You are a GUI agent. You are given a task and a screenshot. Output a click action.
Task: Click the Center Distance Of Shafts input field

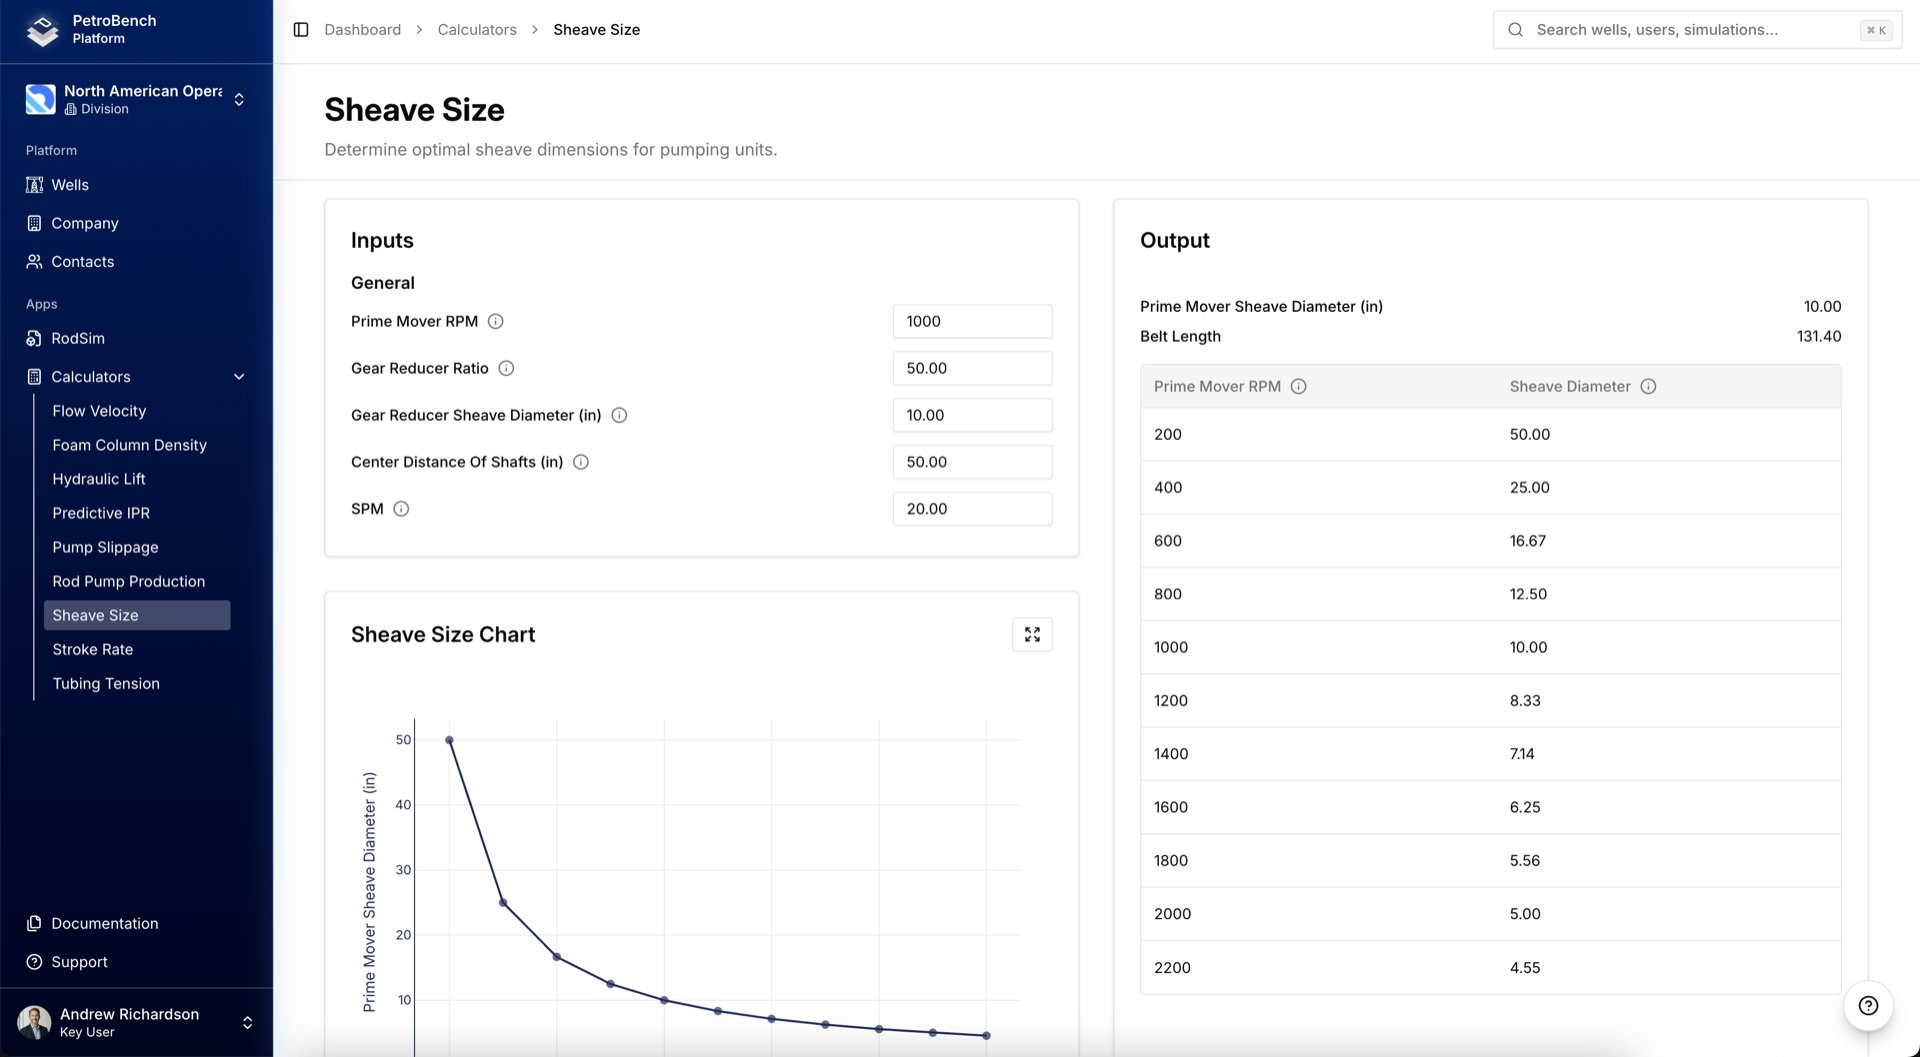pos(971,461)
